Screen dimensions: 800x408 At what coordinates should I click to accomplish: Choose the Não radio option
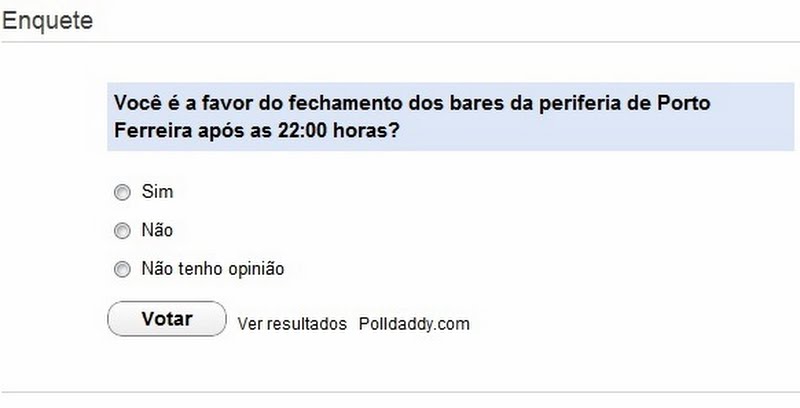pos(122,231)
